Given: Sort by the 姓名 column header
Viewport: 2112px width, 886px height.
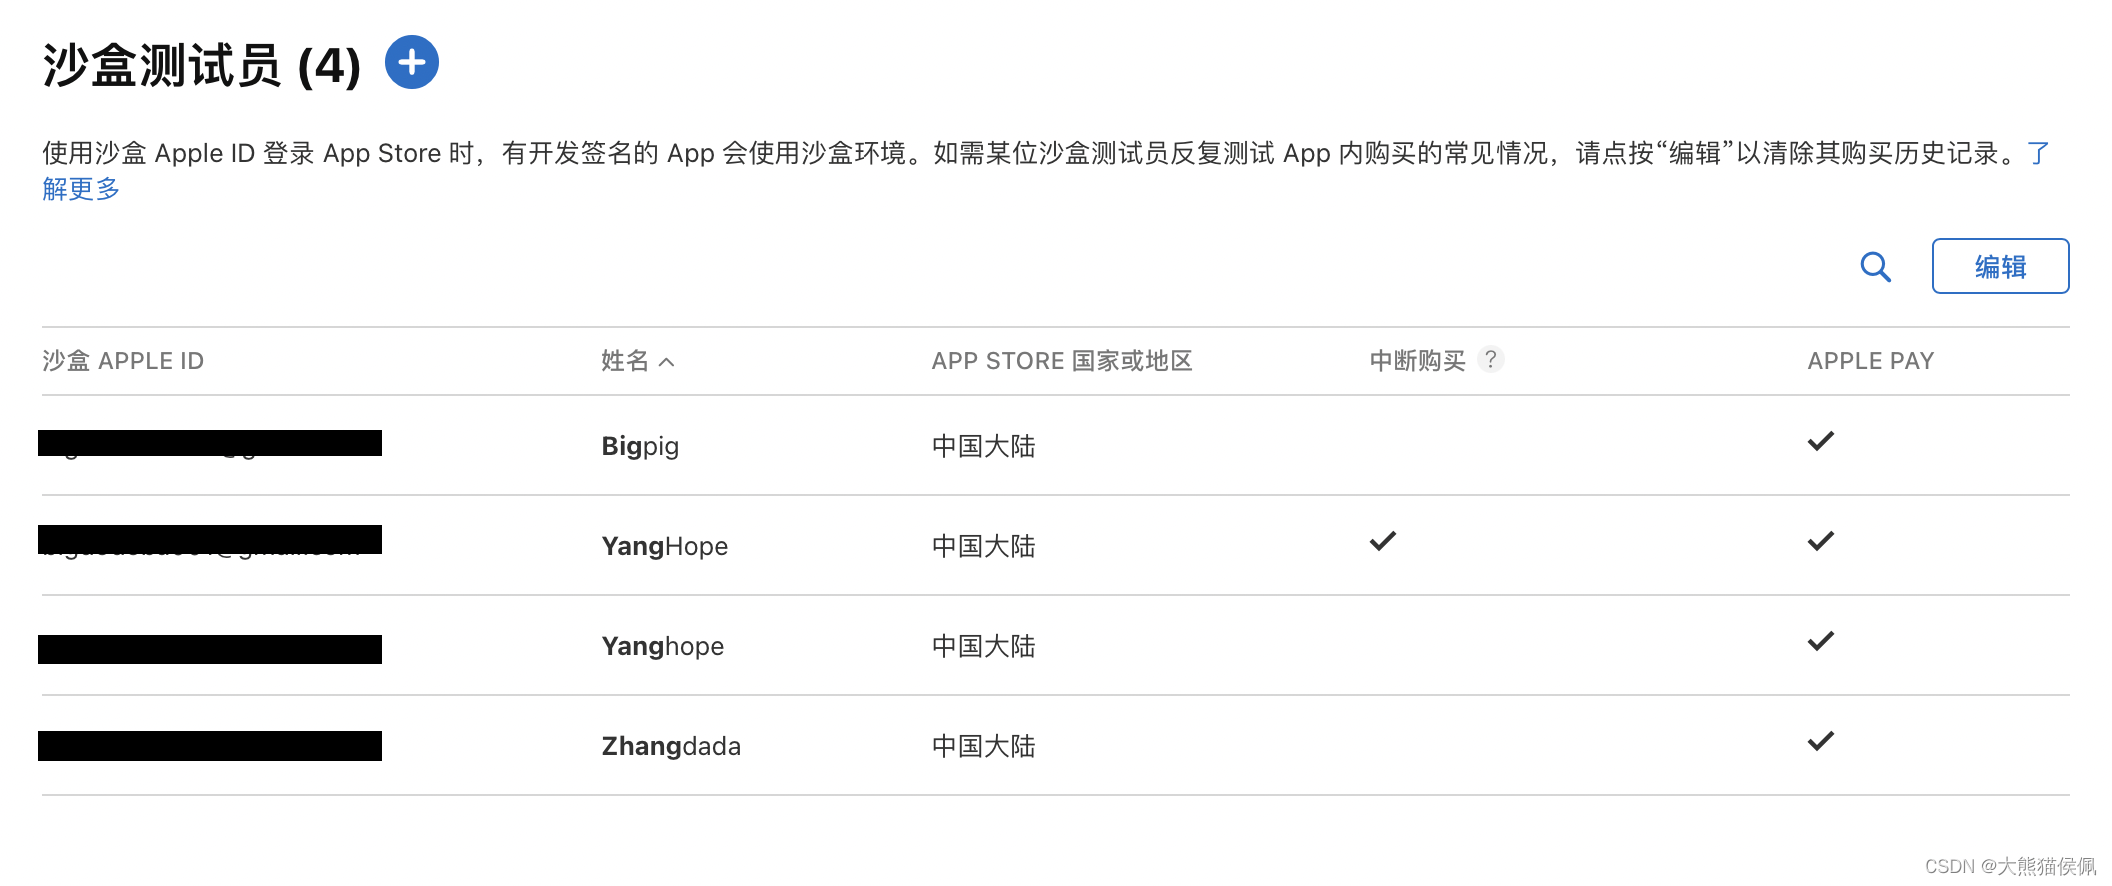Looking at the screenshot, I should point(638,361).
